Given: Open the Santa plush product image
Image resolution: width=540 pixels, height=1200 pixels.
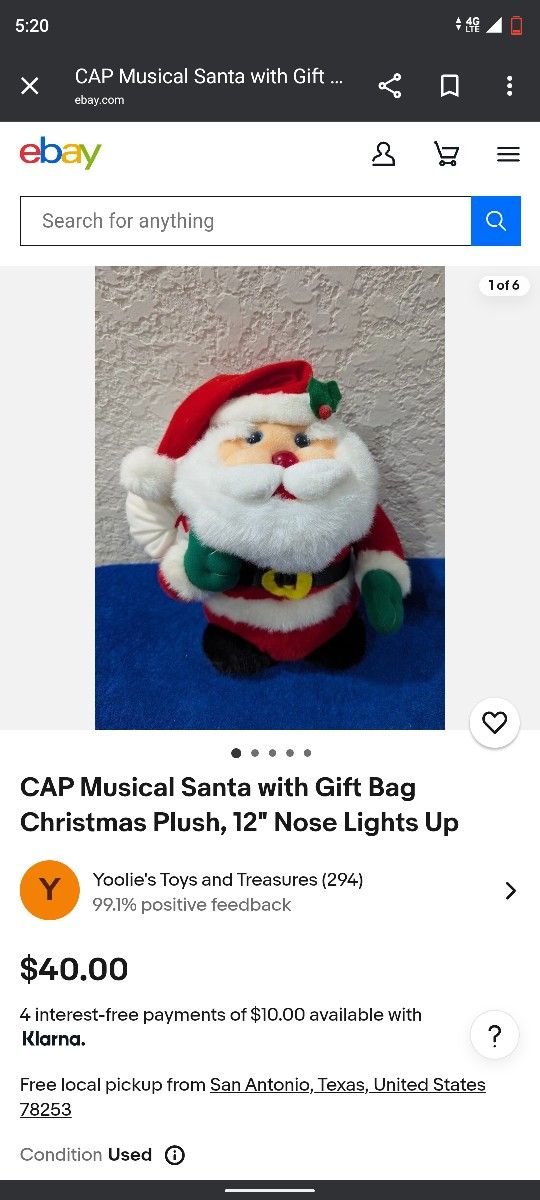Looking at the screenshot, I should (270, 498).
